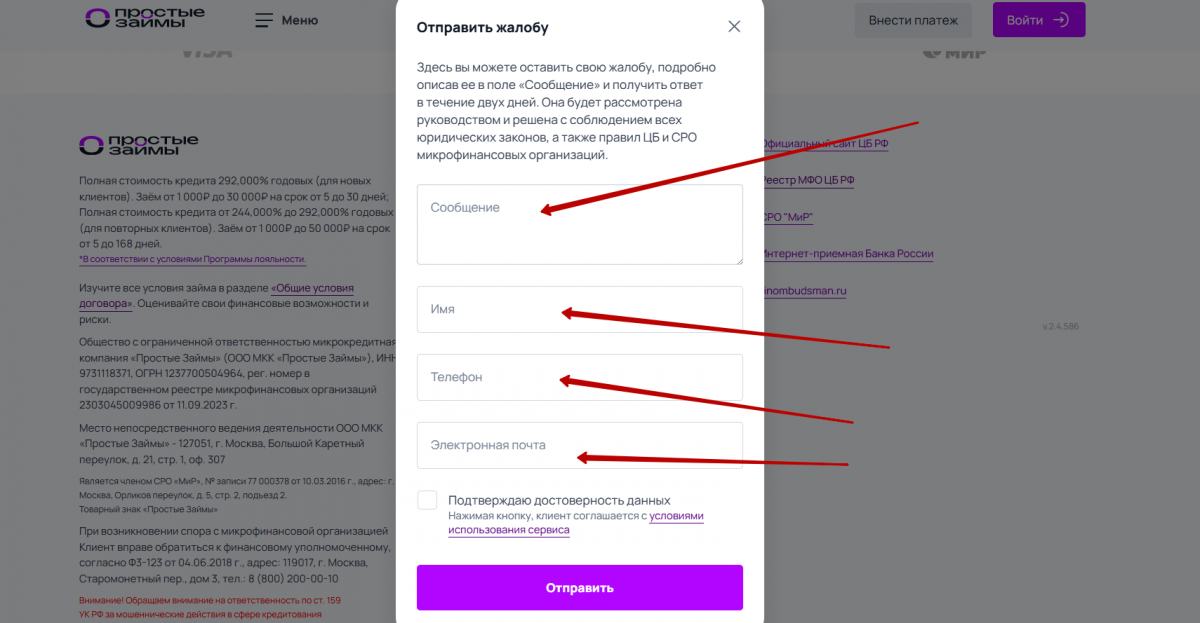The height and width of the screenshot is (623, 1200).
Task: Focus the Сообщение message text area
Action: click(579, 224)
